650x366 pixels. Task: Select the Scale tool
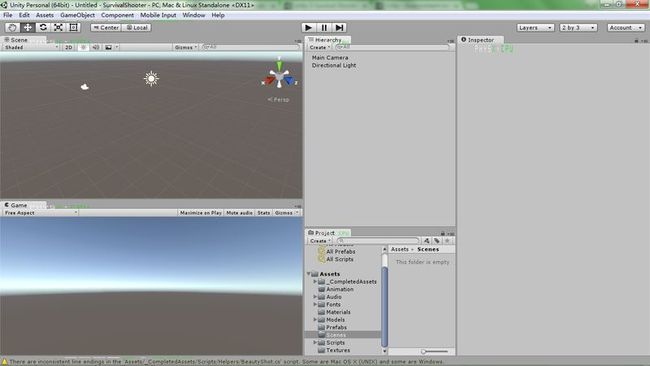click(58, 28)
